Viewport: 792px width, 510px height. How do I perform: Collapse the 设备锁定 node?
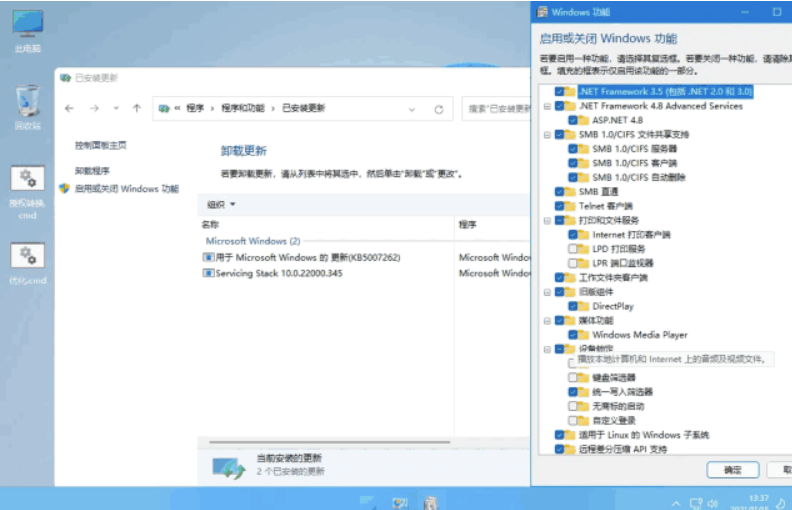pyautogui.click(x=547, y=349)
